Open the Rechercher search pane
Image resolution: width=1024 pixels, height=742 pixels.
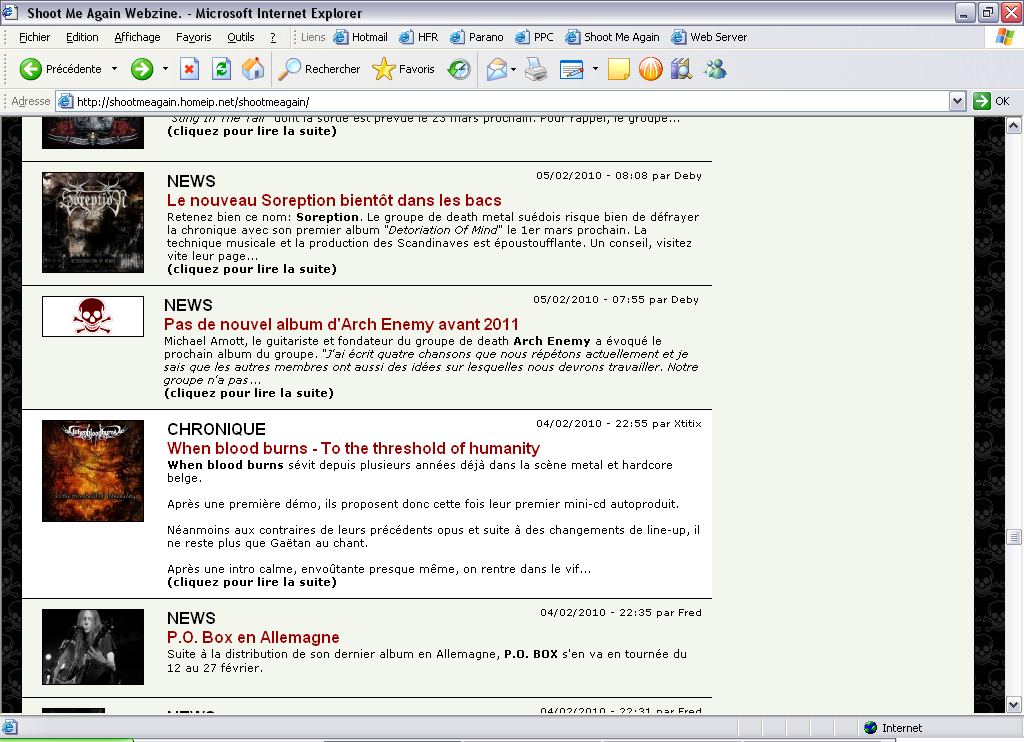pyautogui.click(x=319, y=69)
